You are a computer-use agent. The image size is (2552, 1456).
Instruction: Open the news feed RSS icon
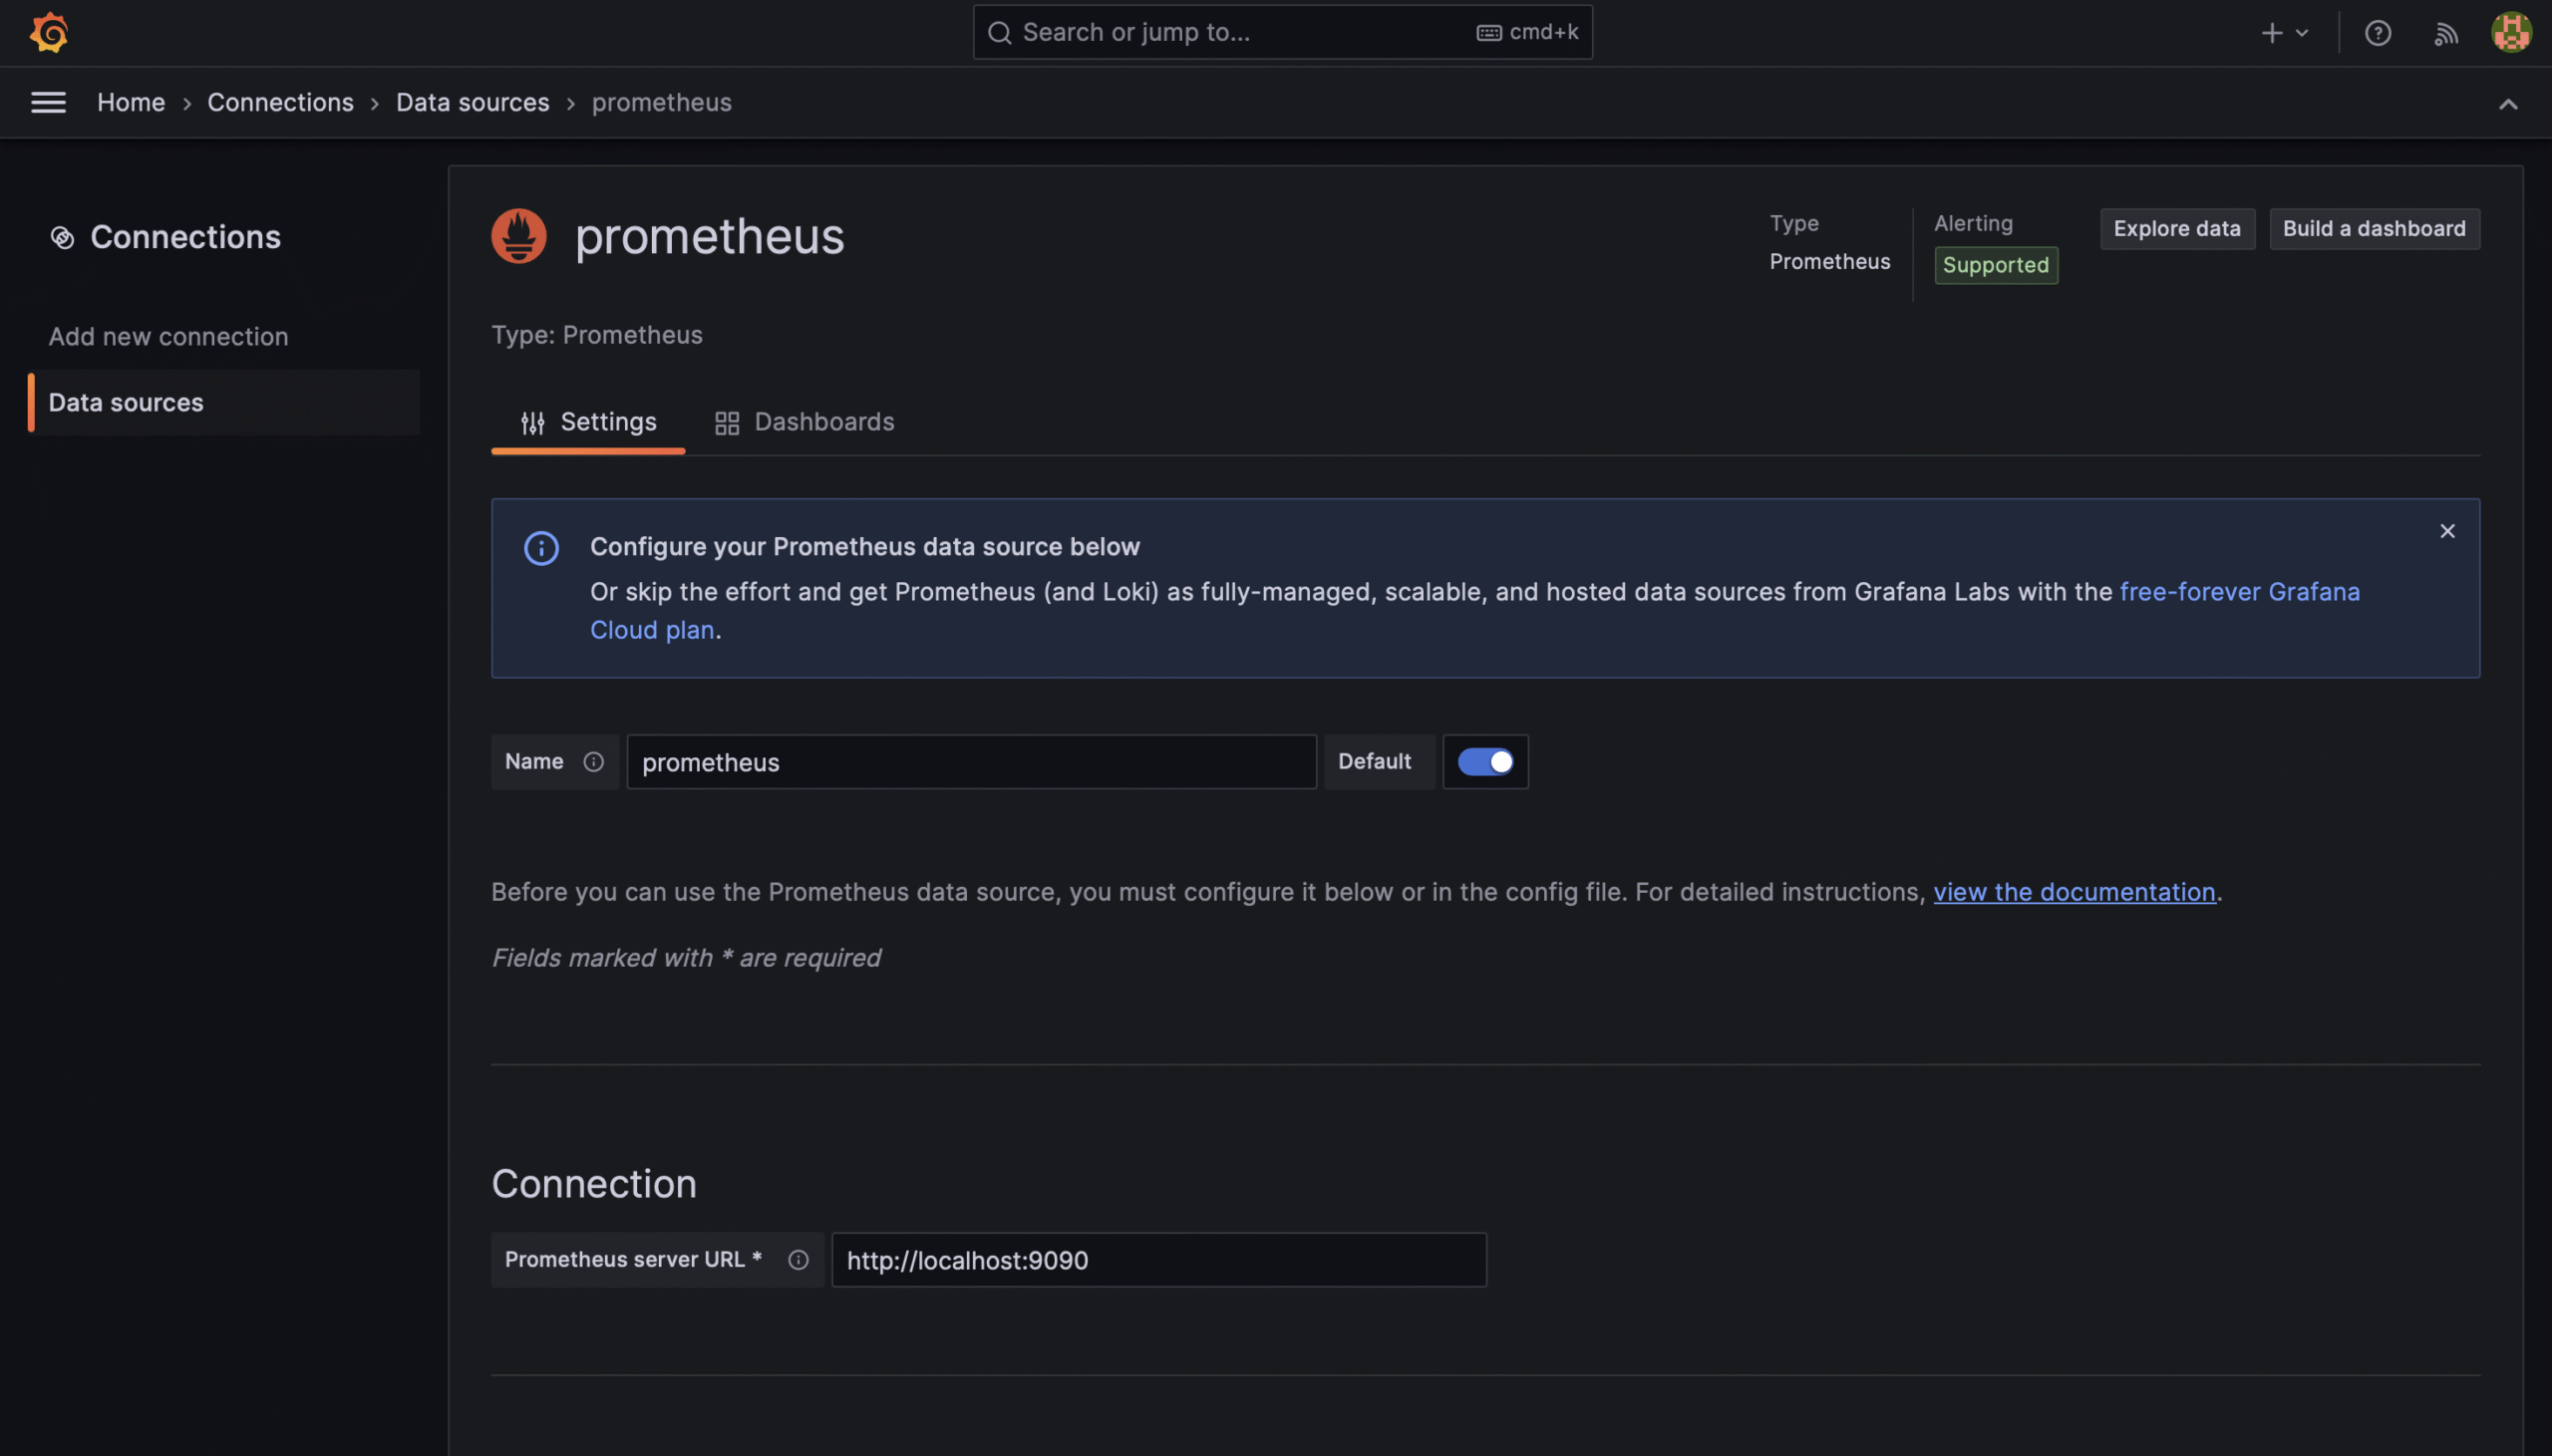pyautogui.click(x=2445, y=33)
